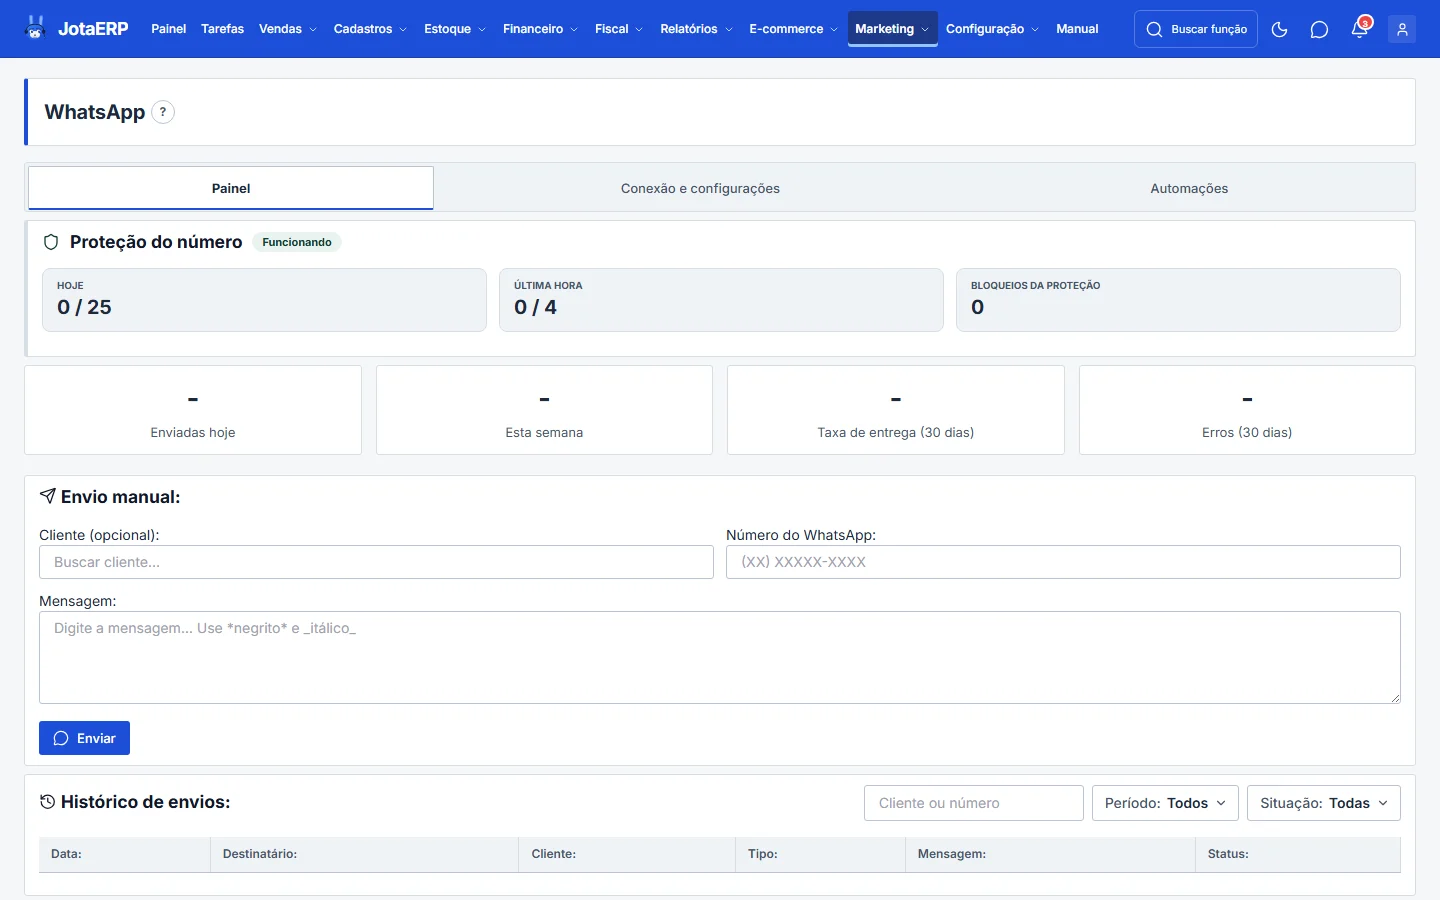Click the Buscar função search button
This screenshot has height=900, width=1440.
tap(1196, 29)
